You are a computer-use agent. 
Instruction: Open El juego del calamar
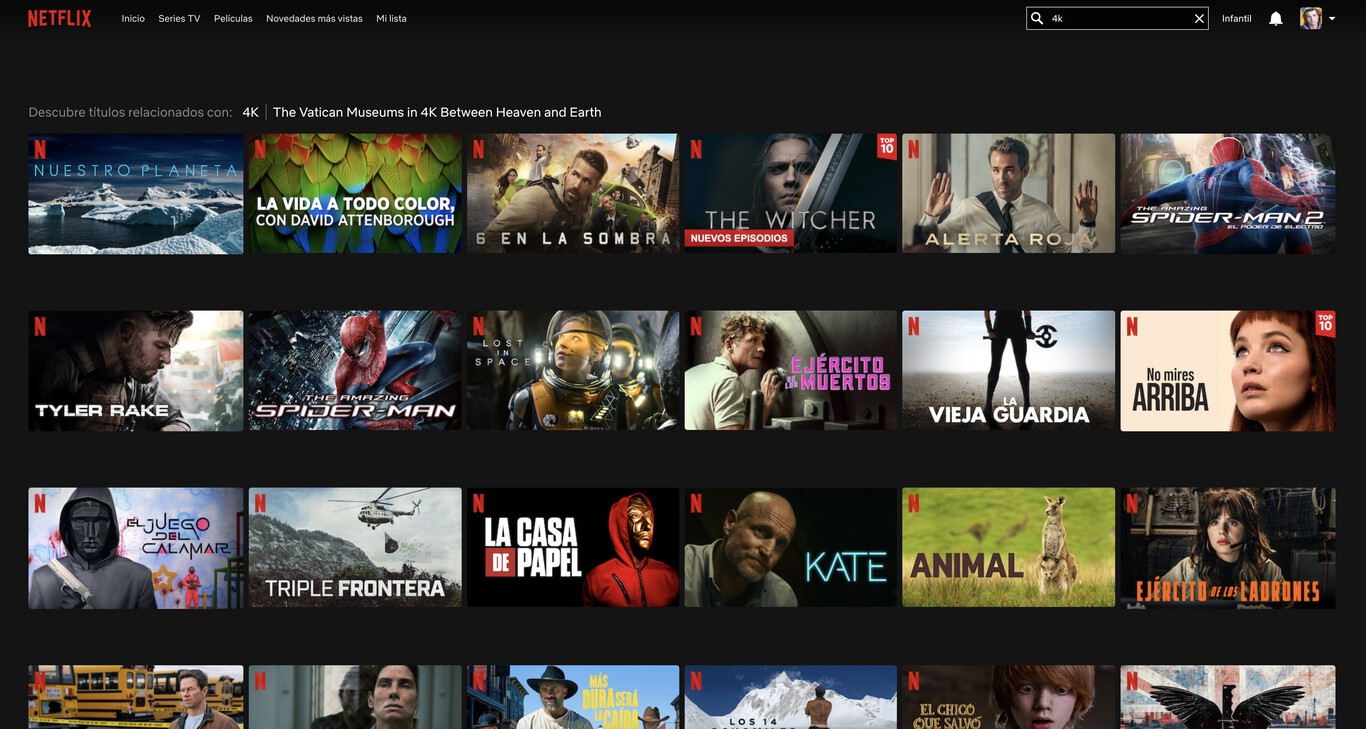coord(135,546)
